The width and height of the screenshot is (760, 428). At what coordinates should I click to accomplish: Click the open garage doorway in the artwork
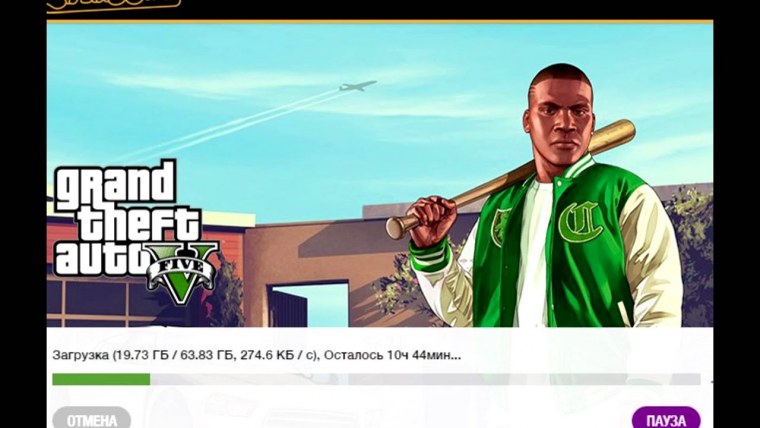pyautogui.click(x=308, y=304)
